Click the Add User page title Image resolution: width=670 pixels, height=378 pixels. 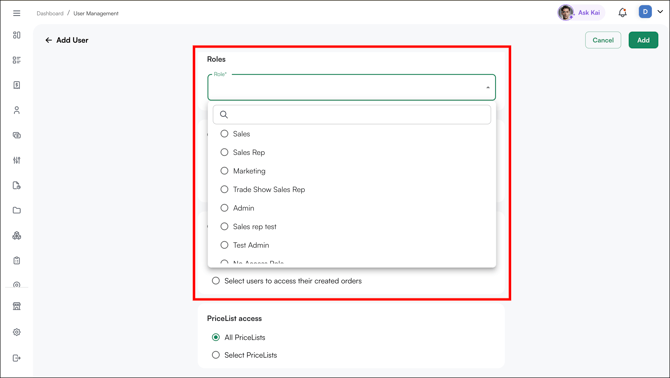(x=72, y=40)
